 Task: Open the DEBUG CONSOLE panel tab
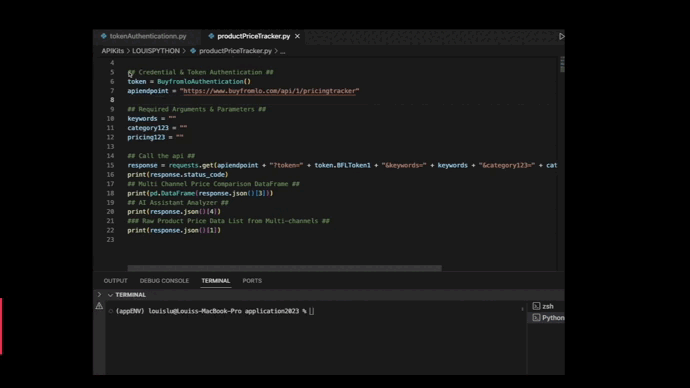tap(164, 281)
